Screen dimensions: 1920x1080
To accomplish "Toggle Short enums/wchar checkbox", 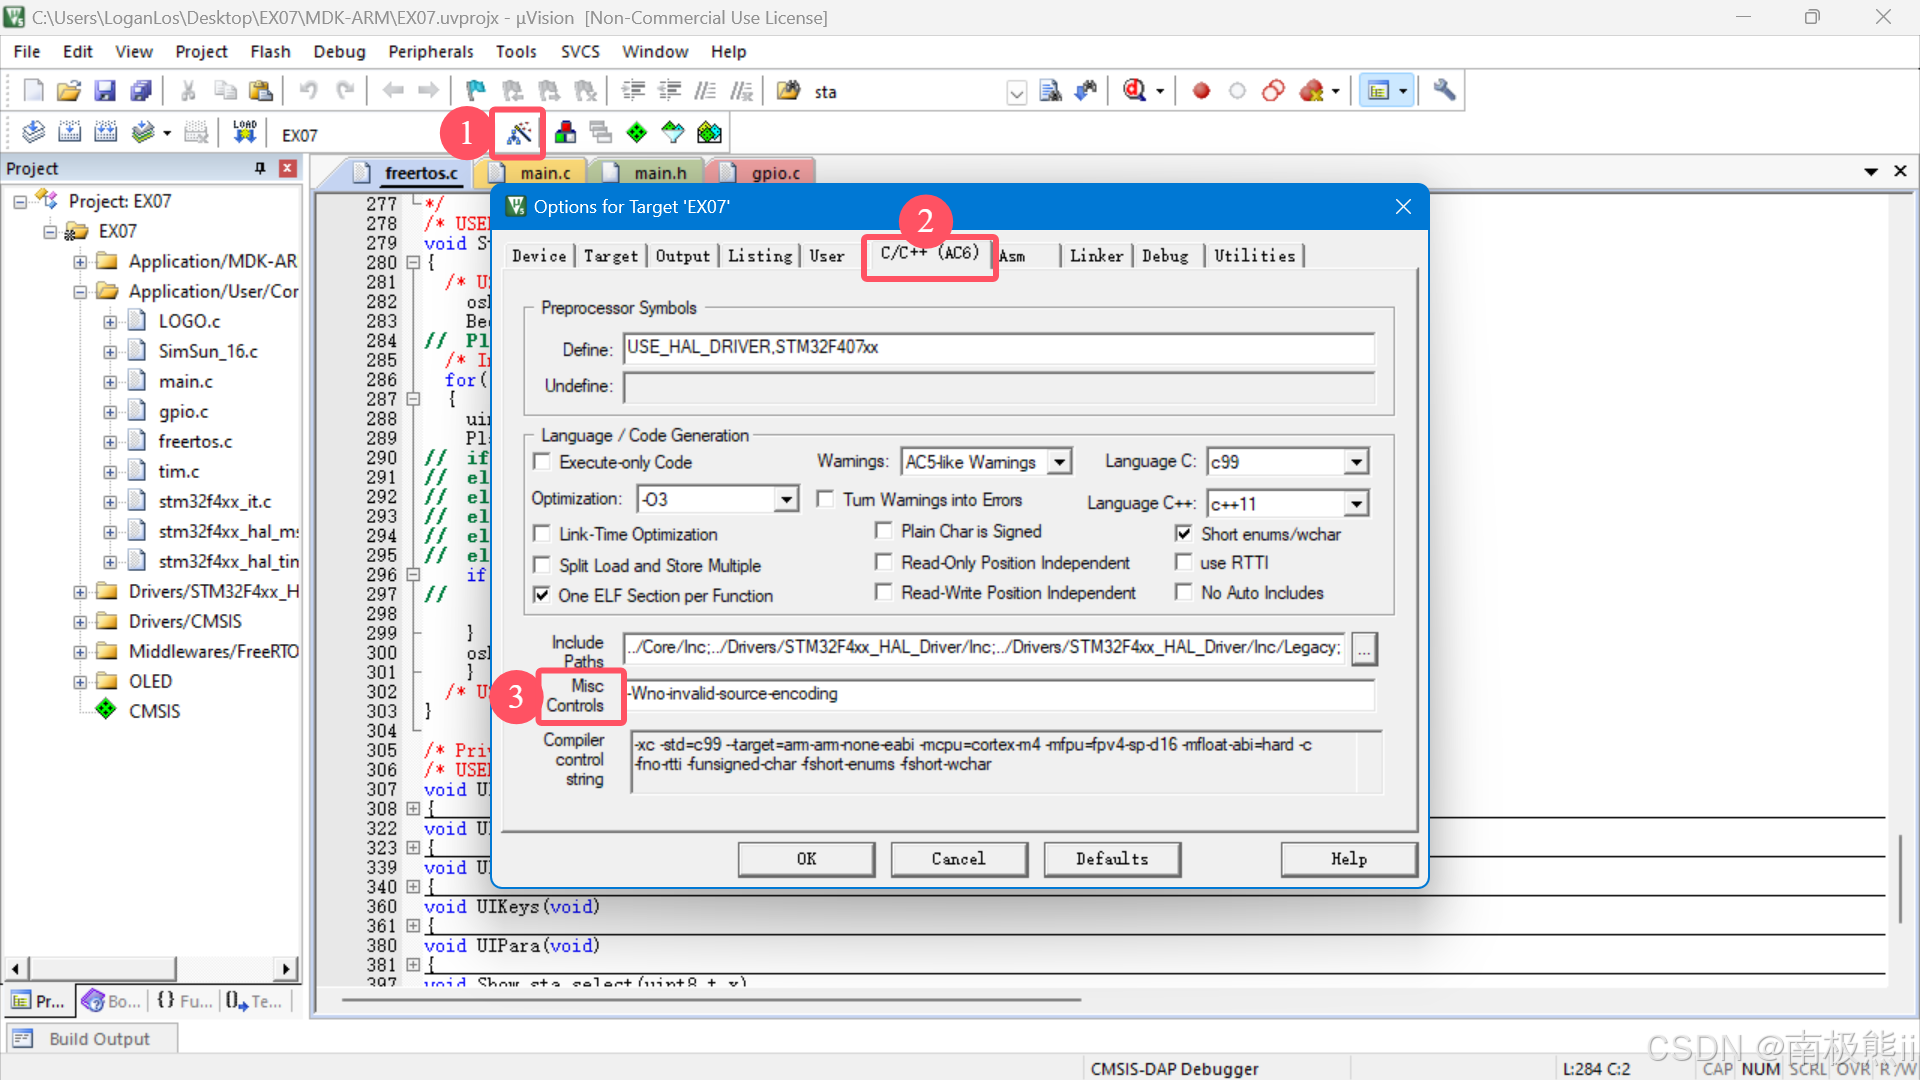I will coord(1184,534).
